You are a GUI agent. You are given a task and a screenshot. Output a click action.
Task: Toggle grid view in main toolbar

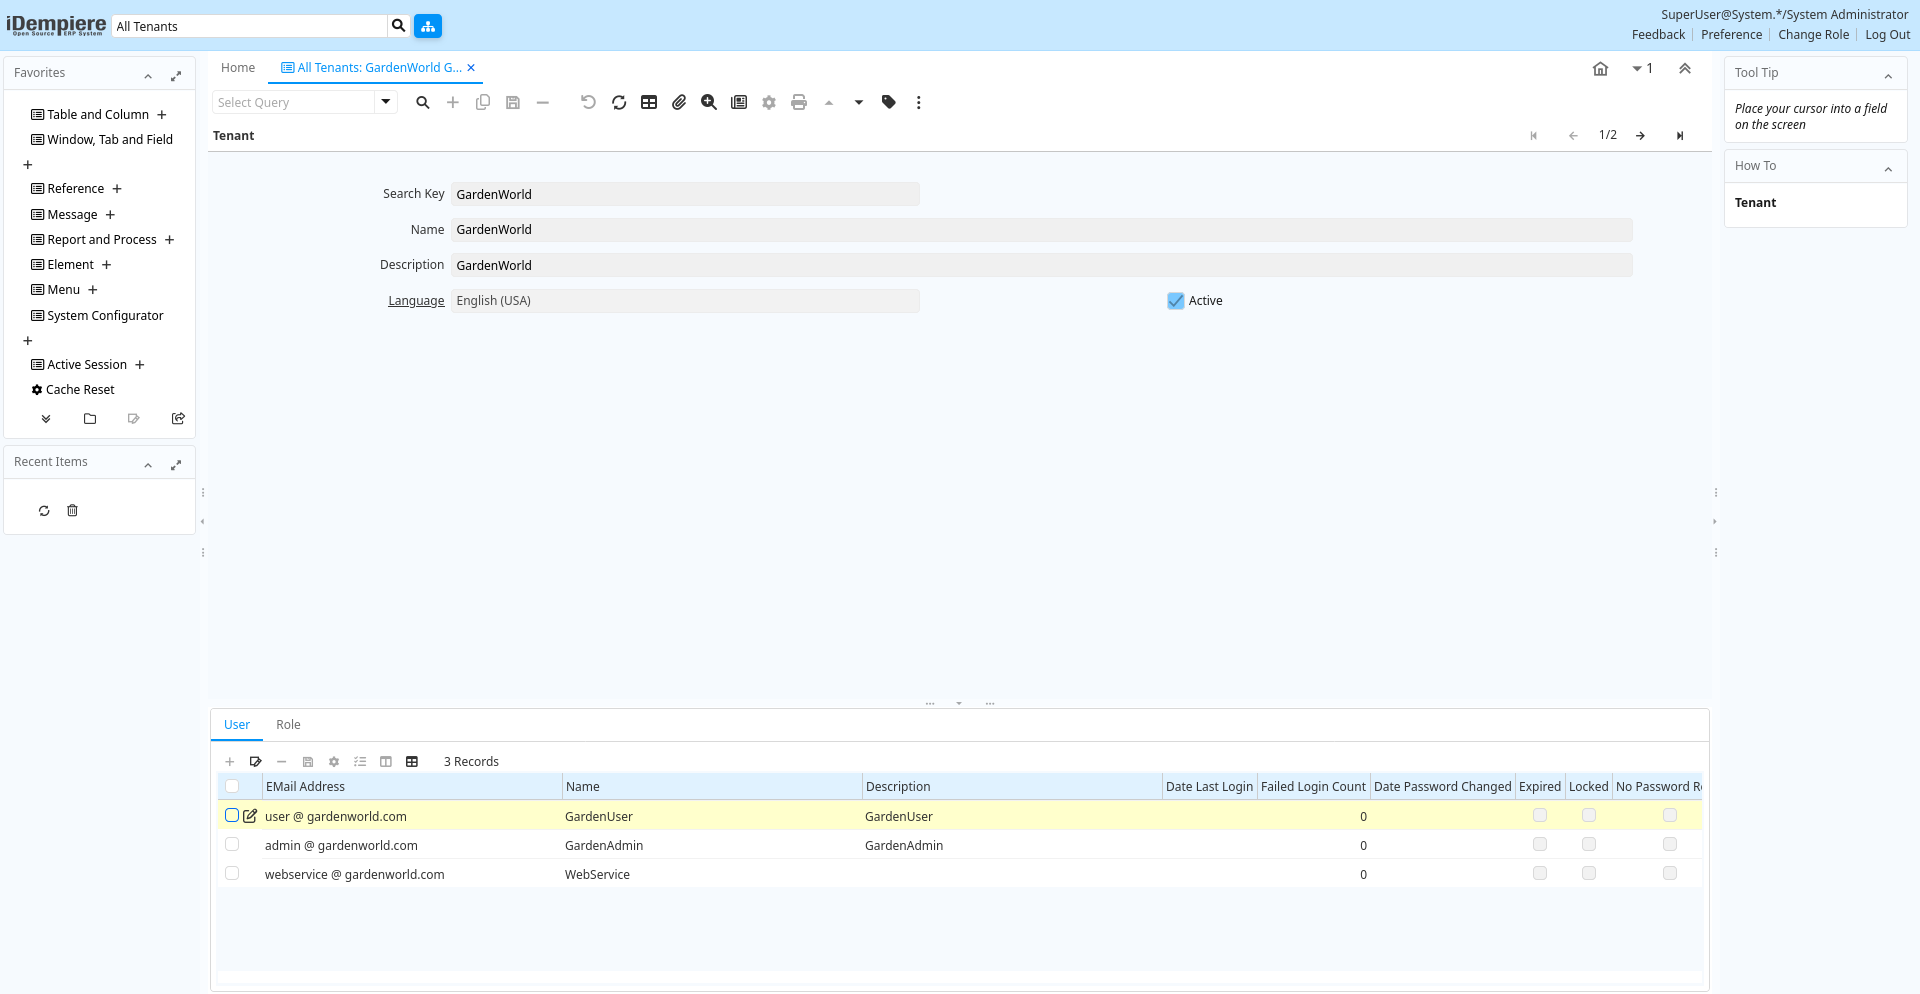point(649,102)
